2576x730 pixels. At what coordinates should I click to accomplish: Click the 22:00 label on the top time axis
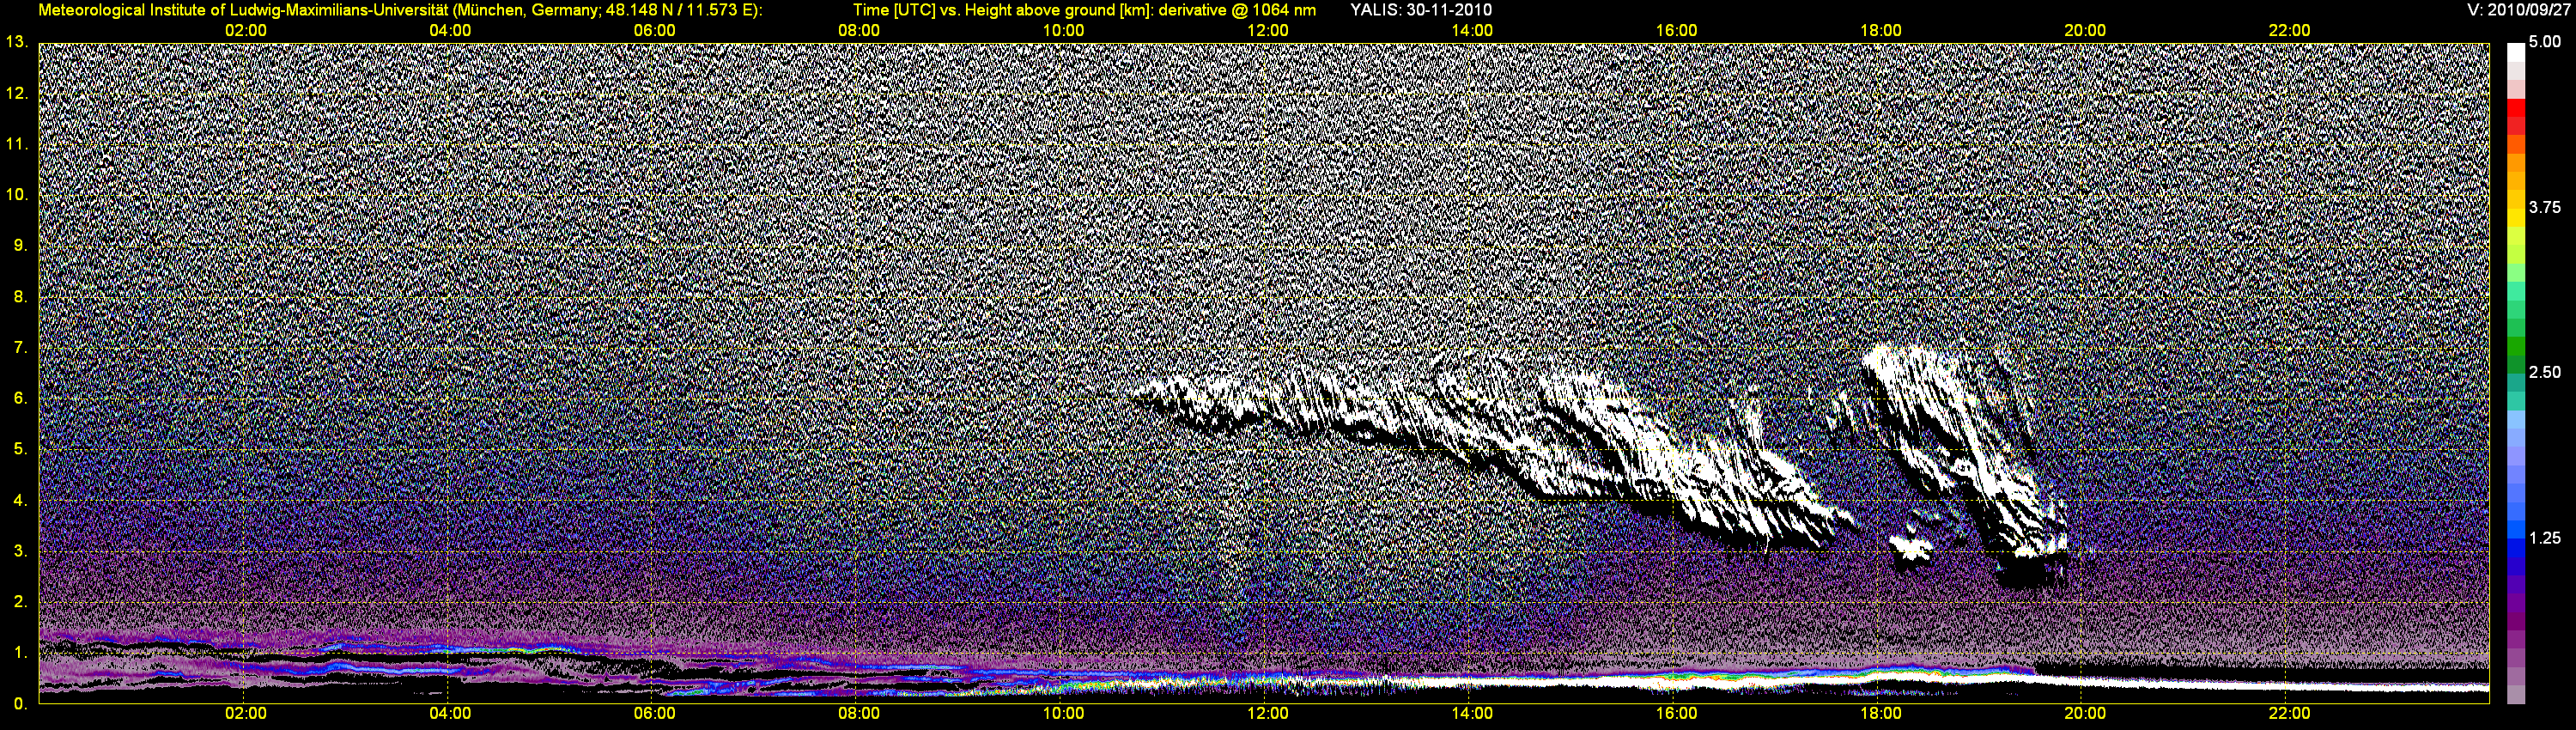click(x=2289, y=30)
